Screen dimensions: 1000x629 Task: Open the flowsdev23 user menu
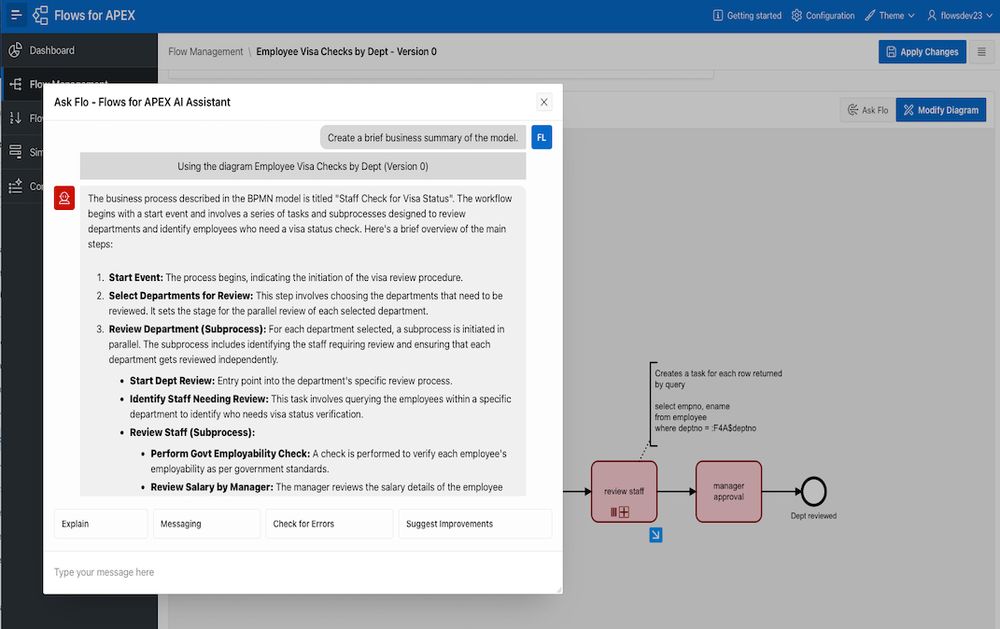[x=960, y=15]
